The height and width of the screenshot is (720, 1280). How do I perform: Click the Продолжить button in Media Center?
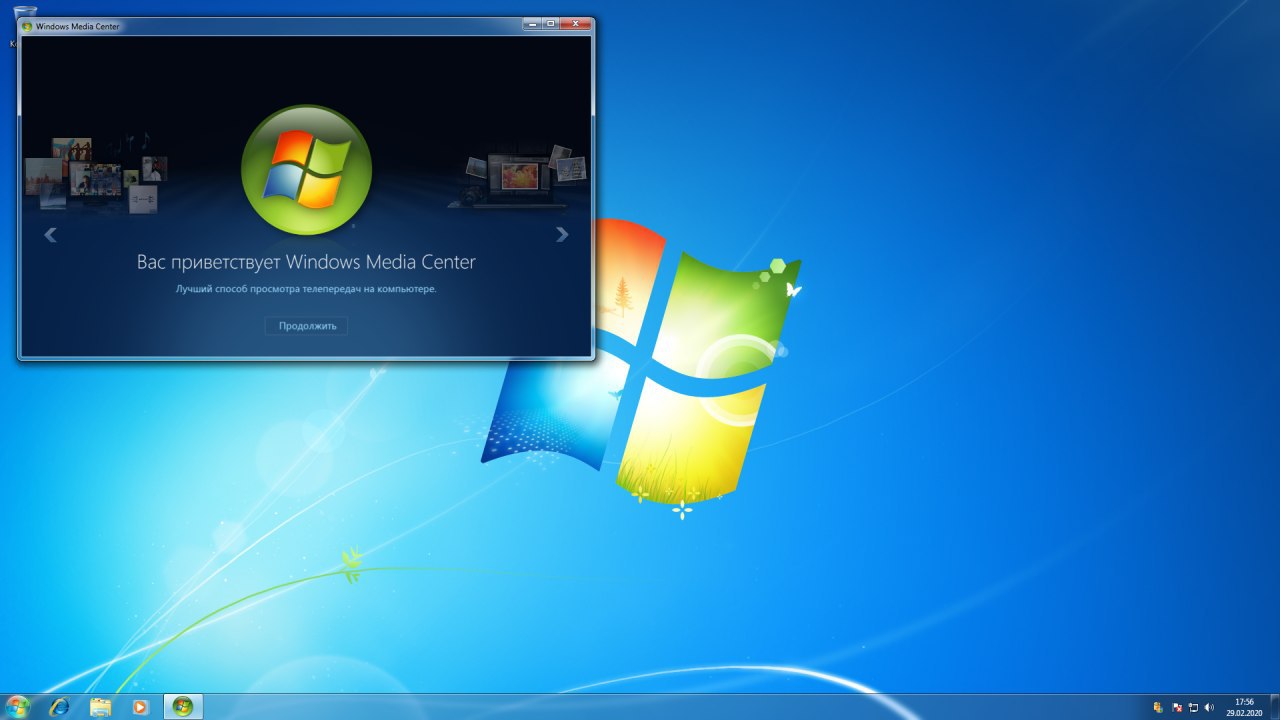[x=306, y=326]
